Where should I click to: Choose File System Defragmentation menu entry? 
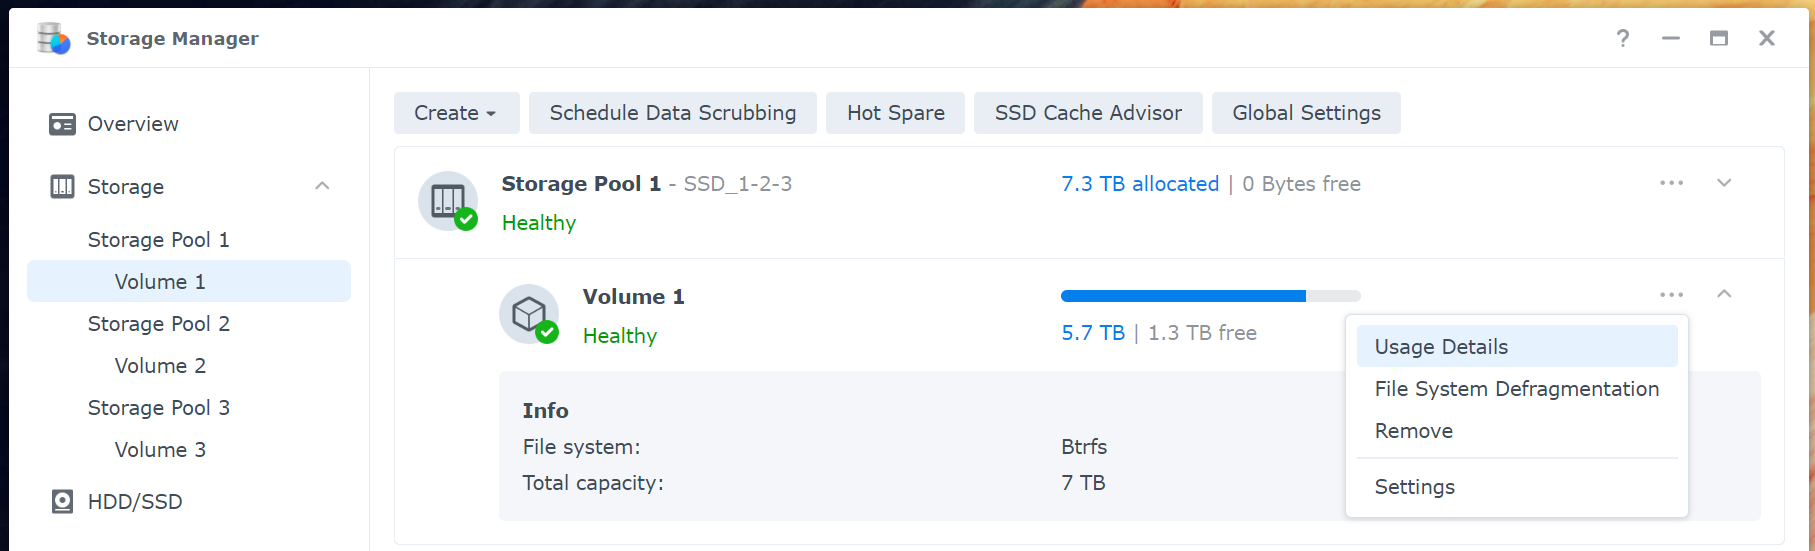coord(1517,389)
